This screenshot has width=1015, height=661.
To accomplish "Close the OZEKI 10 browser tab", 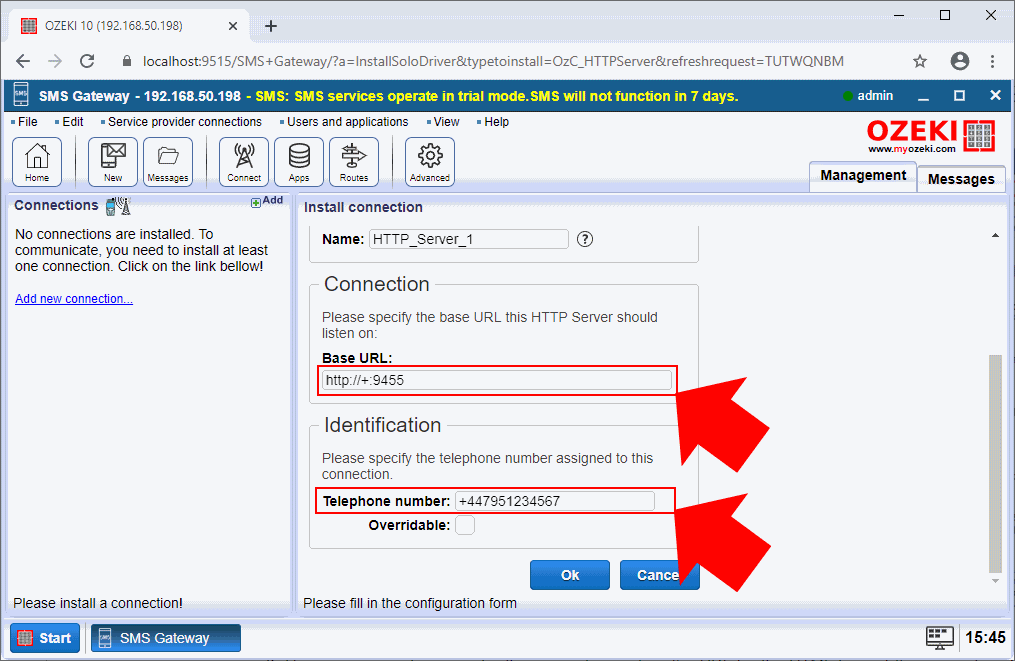I will (233, 26).
